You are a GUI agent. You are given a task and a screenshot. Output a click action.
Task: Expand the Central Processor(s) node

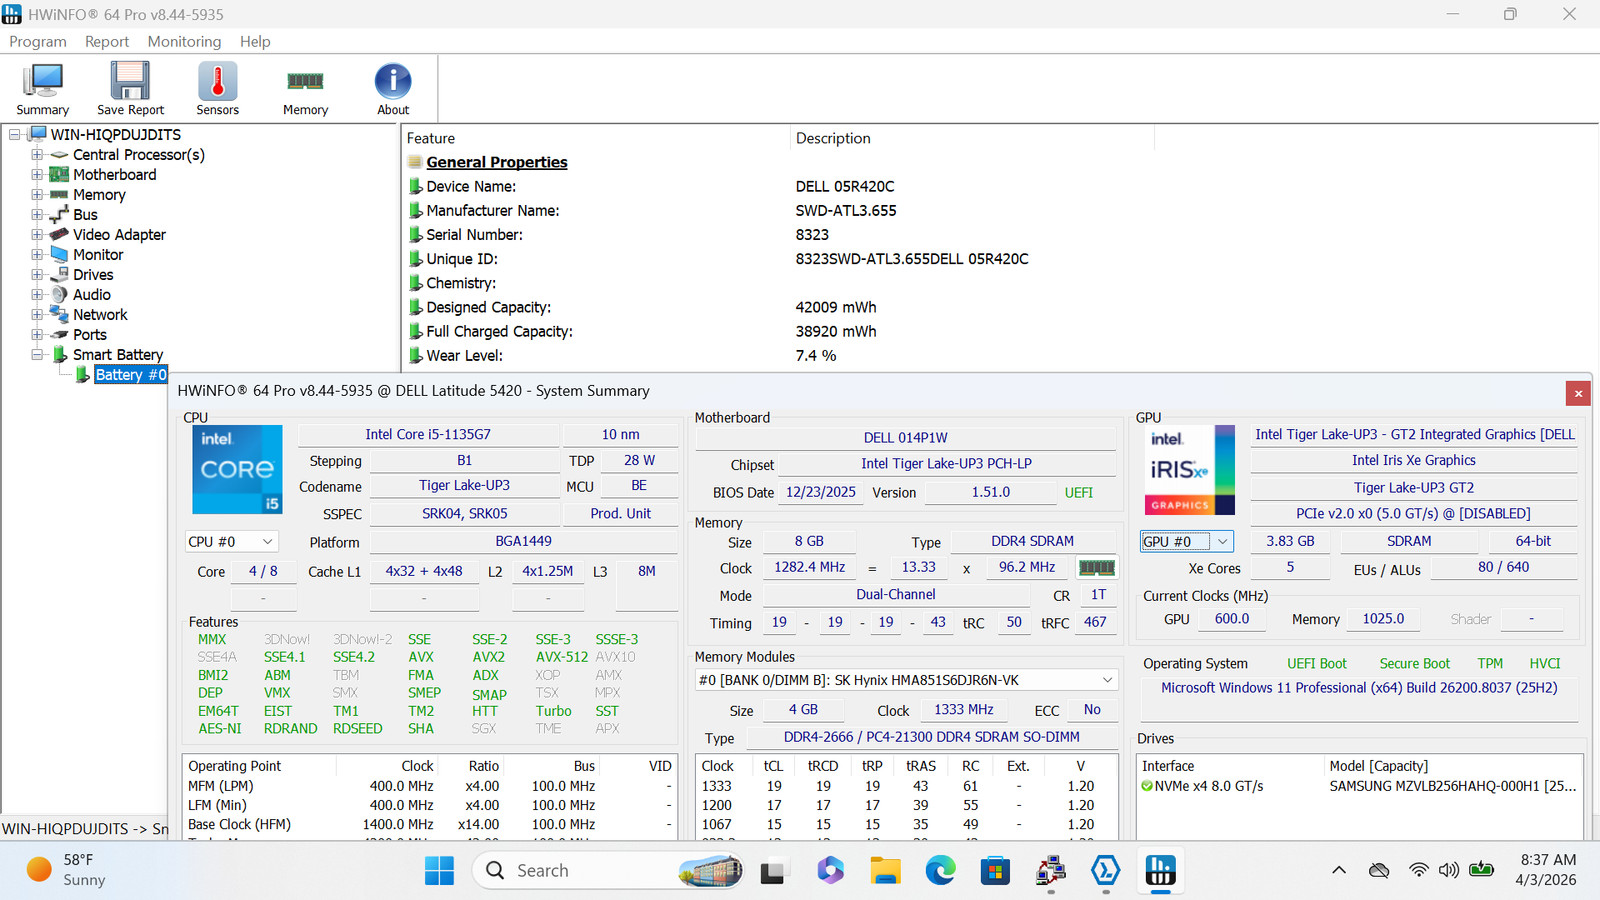(x=37, y=155)
